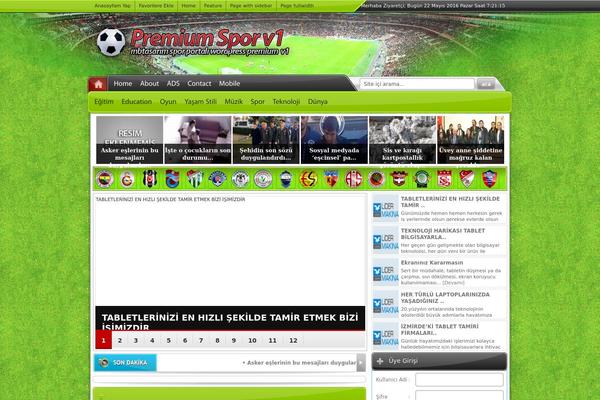Select slider page 1 red button
This screenshot has height=400, width=600.
pyautogui.click(x=103, y=340)
